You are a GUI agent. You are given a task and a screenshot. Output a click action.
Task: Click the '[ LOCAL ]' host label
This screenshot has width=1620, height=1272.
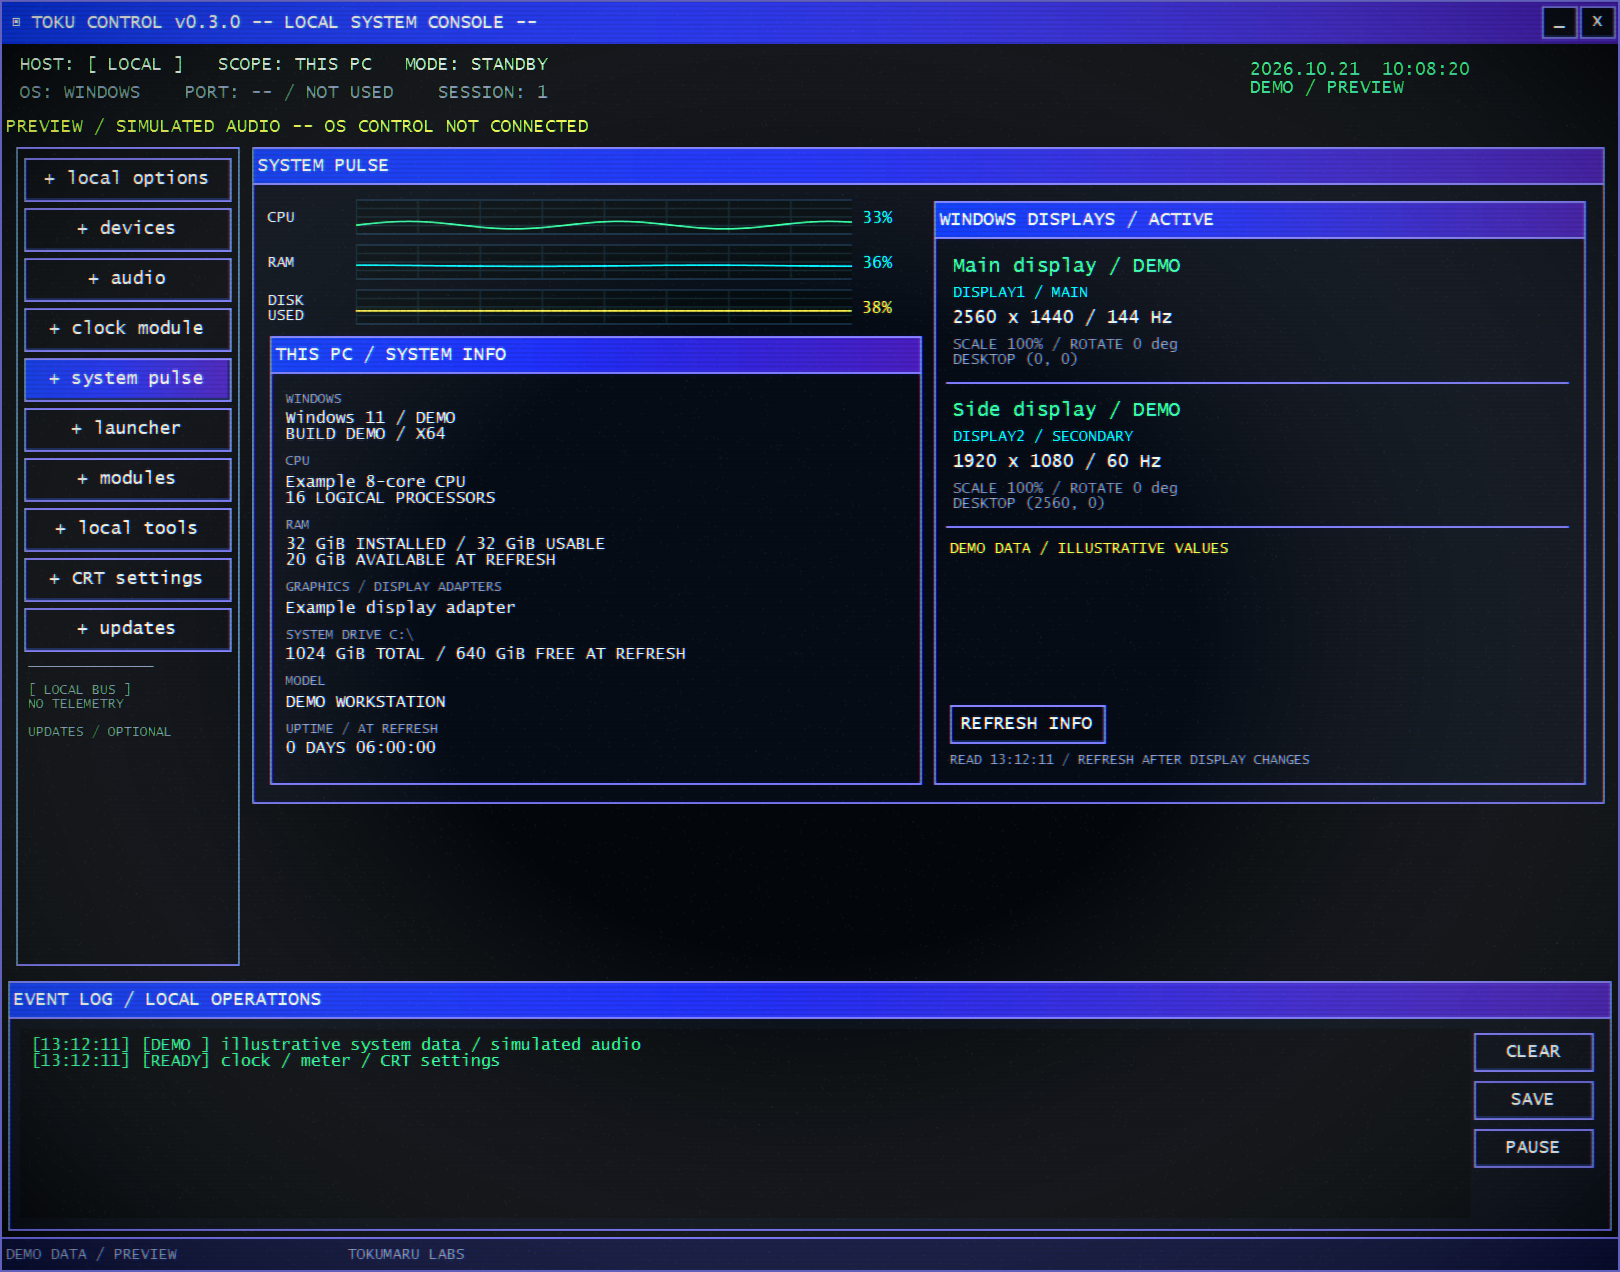[135, 65]
